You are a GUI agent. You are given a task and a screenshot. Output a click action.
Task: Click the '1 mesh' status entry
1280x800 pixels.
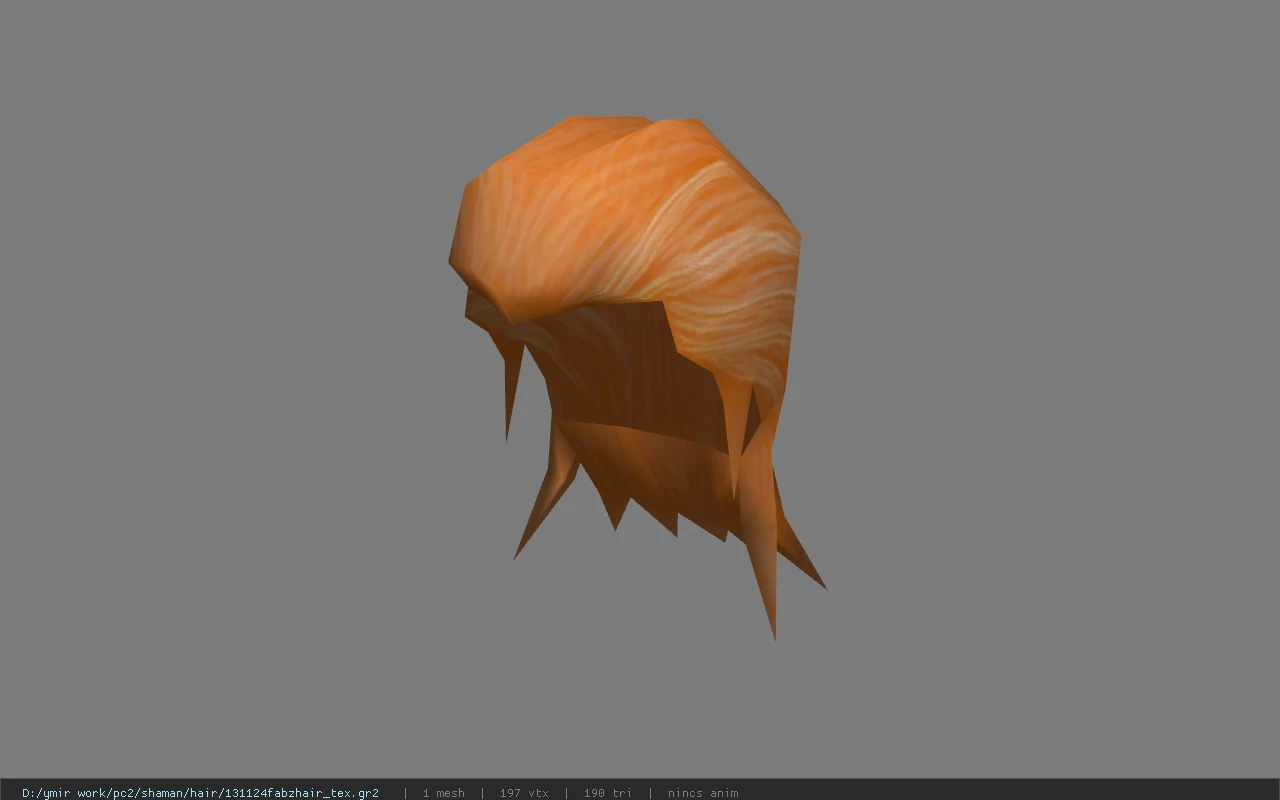pyautogui.click(x=443, y=793)
